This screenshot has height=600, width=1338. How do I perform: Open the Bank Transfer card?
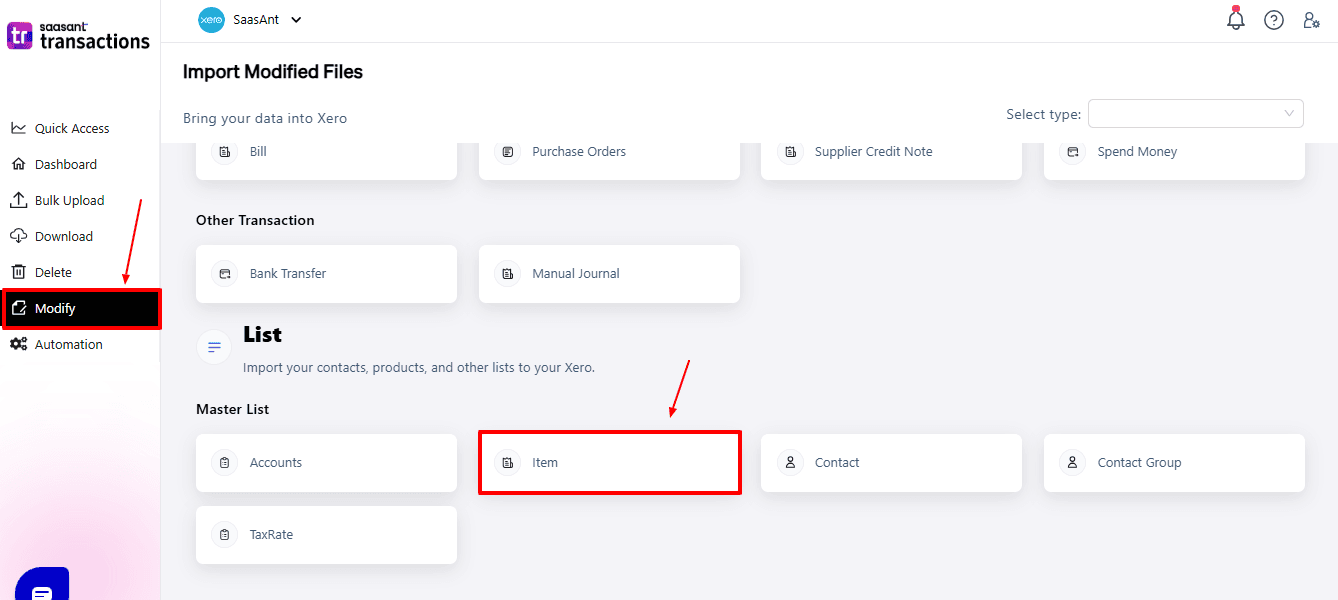326,274
